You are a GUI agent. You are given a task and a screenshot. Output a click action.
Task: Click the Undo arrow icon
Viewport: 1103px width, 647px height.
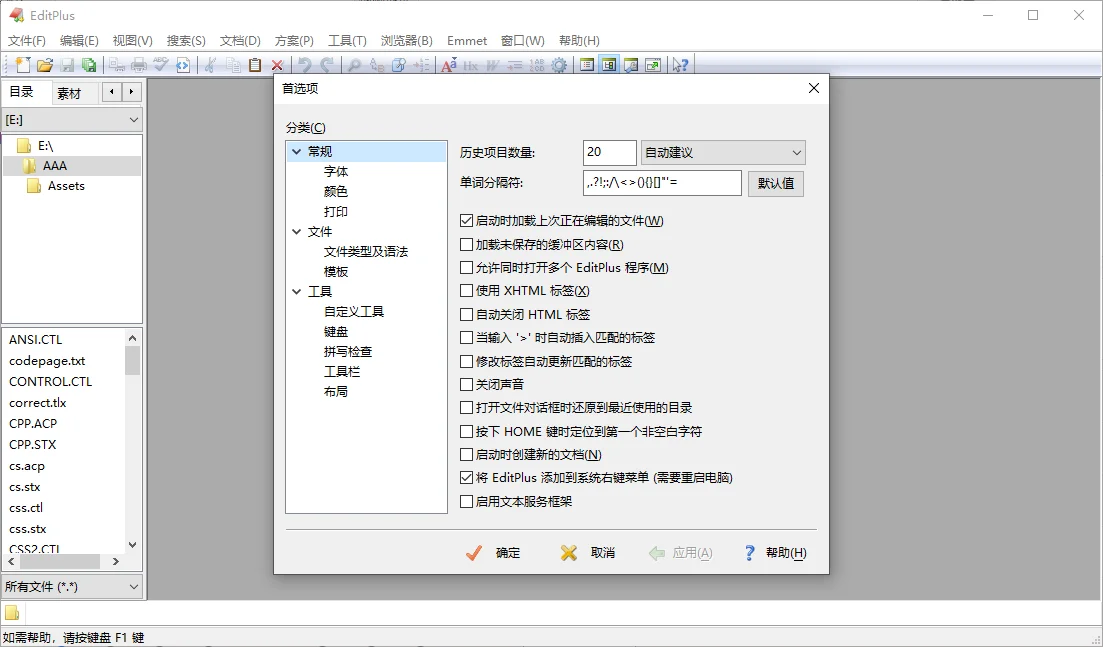click(x=305, y=65)
